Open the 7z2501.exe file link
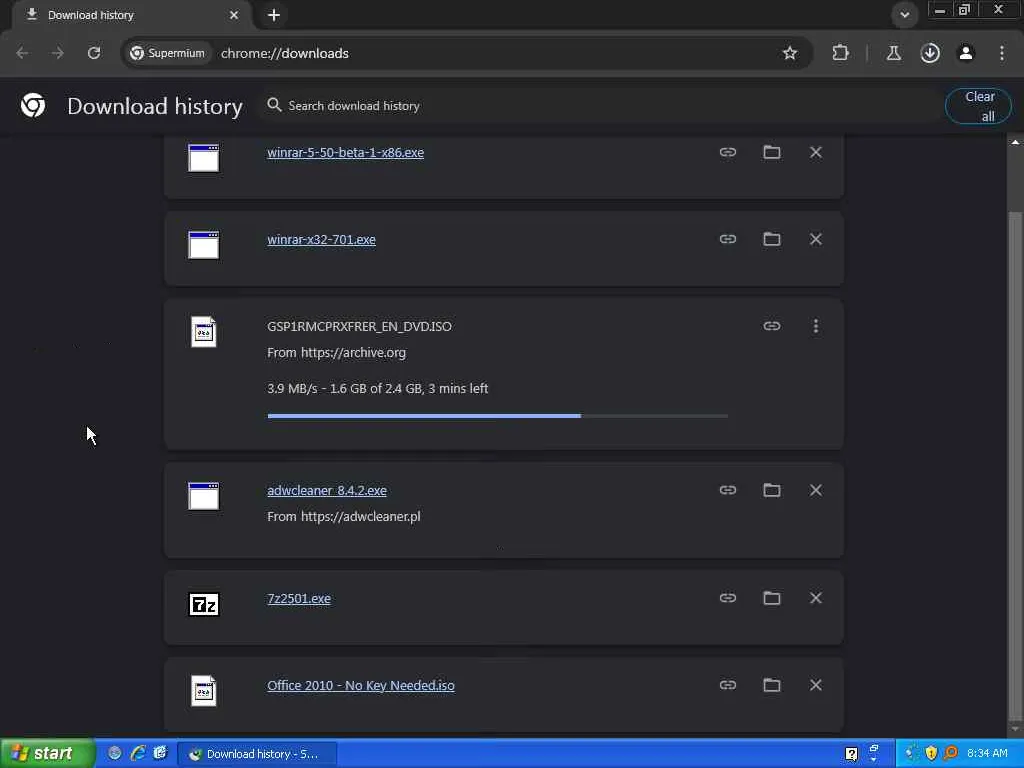 pyautogui.click(x=298, y=599)
